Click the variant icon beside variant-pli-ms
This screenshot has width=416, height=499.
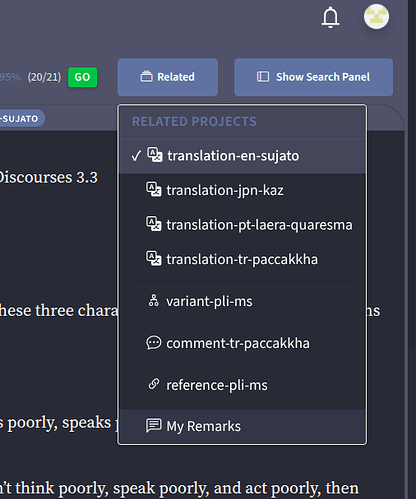pos(154,301)
